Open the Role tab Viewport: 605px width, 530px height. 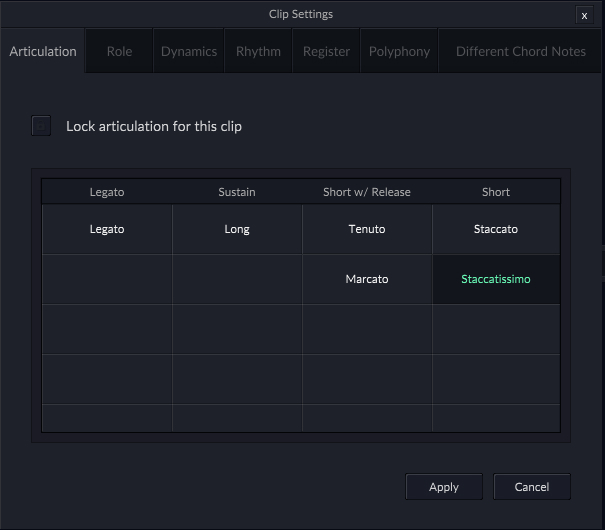[119, 52]
